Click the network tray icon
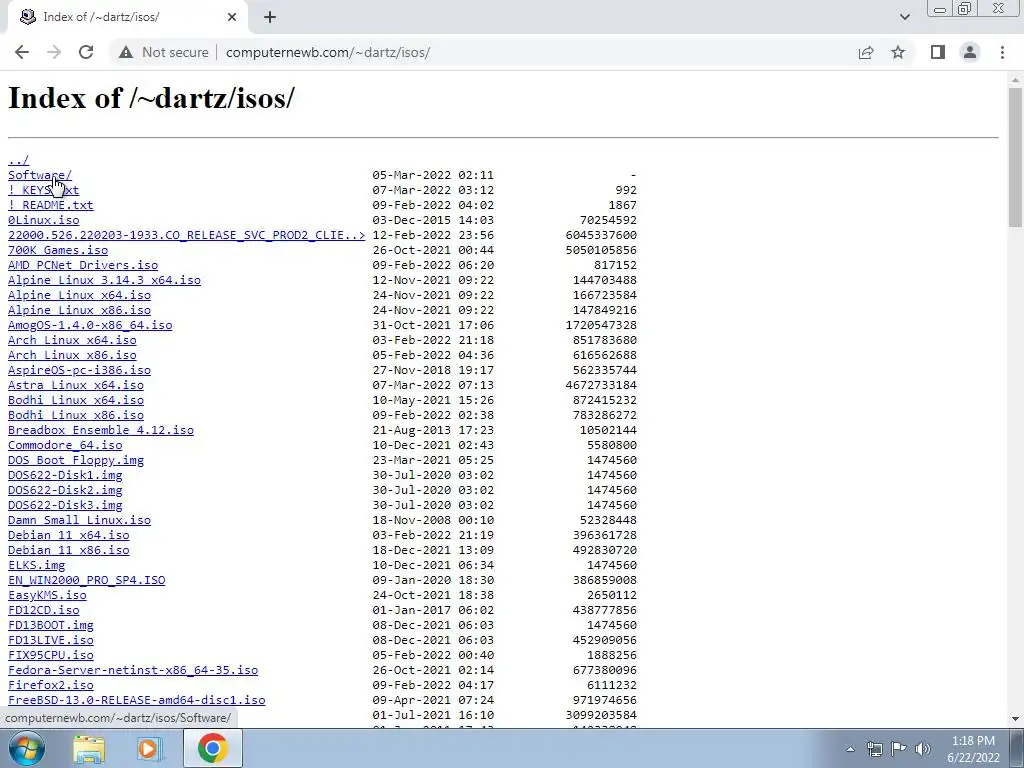1024x768 pixels. click(874, 749)
